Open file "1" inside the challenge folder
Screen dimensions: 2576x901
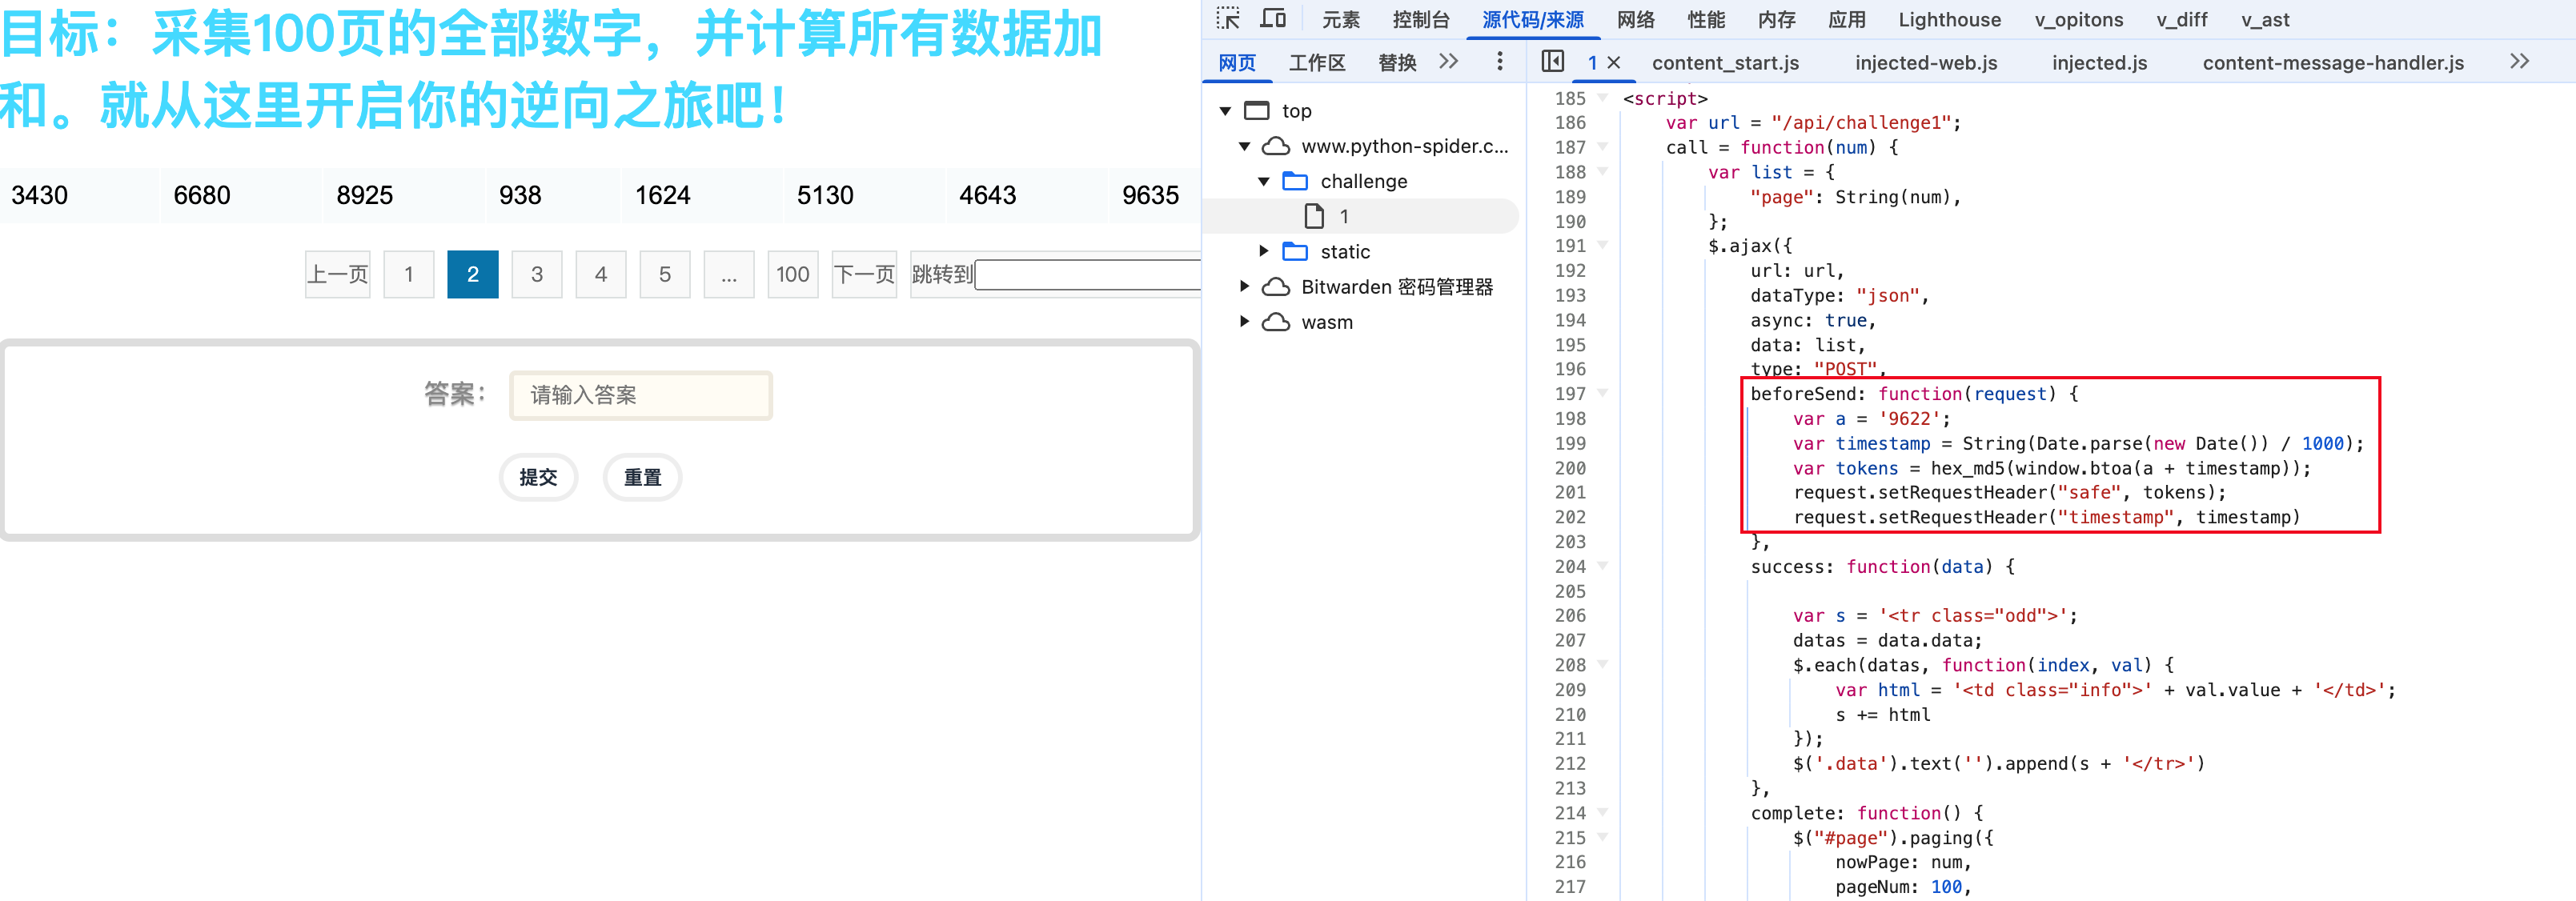1343,216
